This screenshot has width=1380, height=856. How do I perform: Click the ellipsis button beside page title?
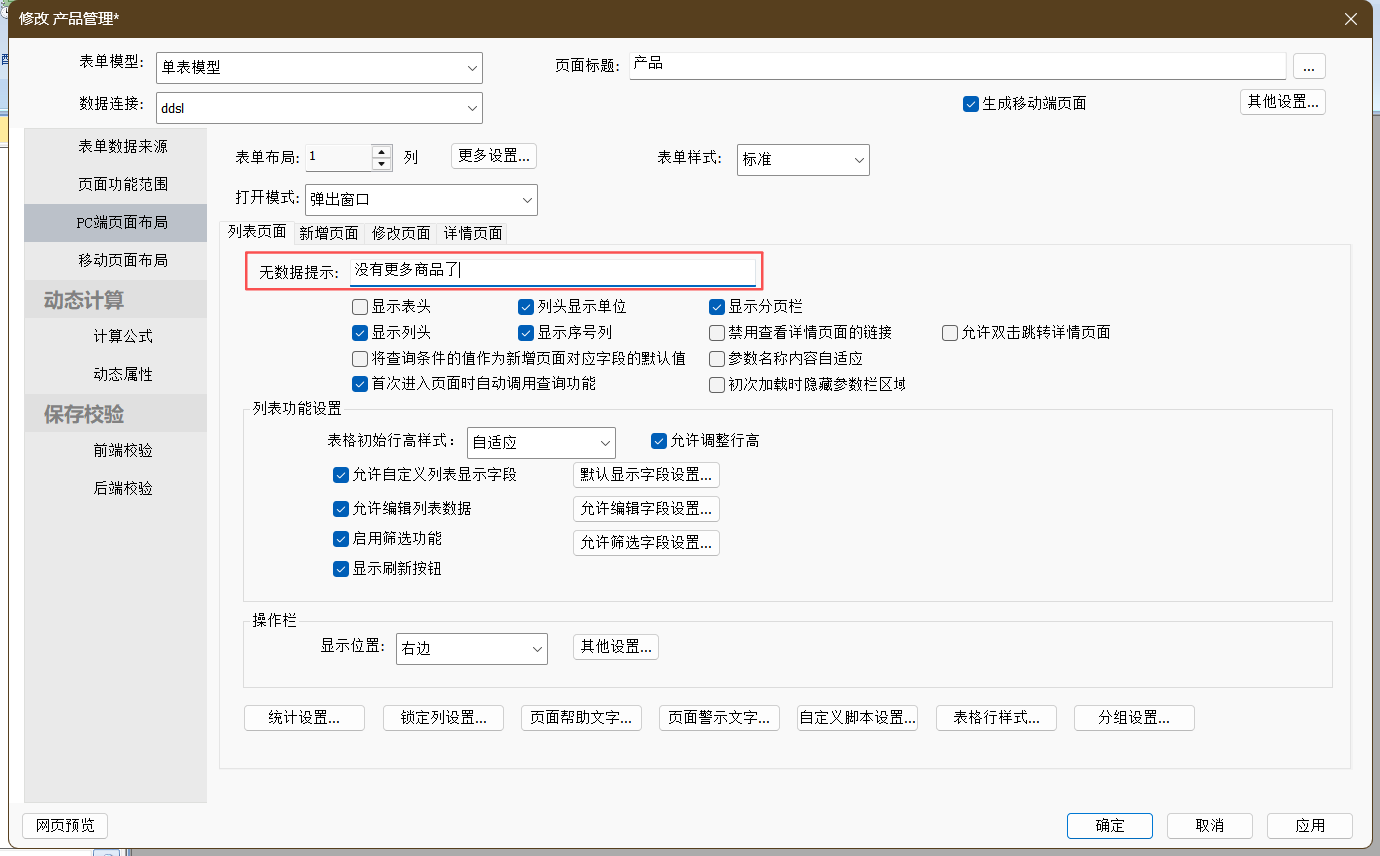pyautogui.click(x=1309, y=66)
